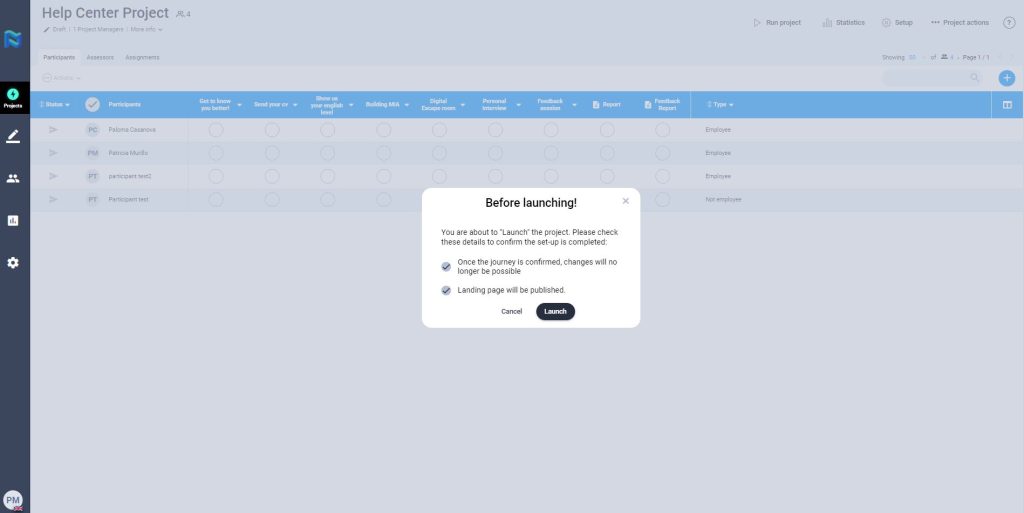Switch to the Assignments tab
Image resolution: width=1024 pixels, height=513 pixels.
142,57
